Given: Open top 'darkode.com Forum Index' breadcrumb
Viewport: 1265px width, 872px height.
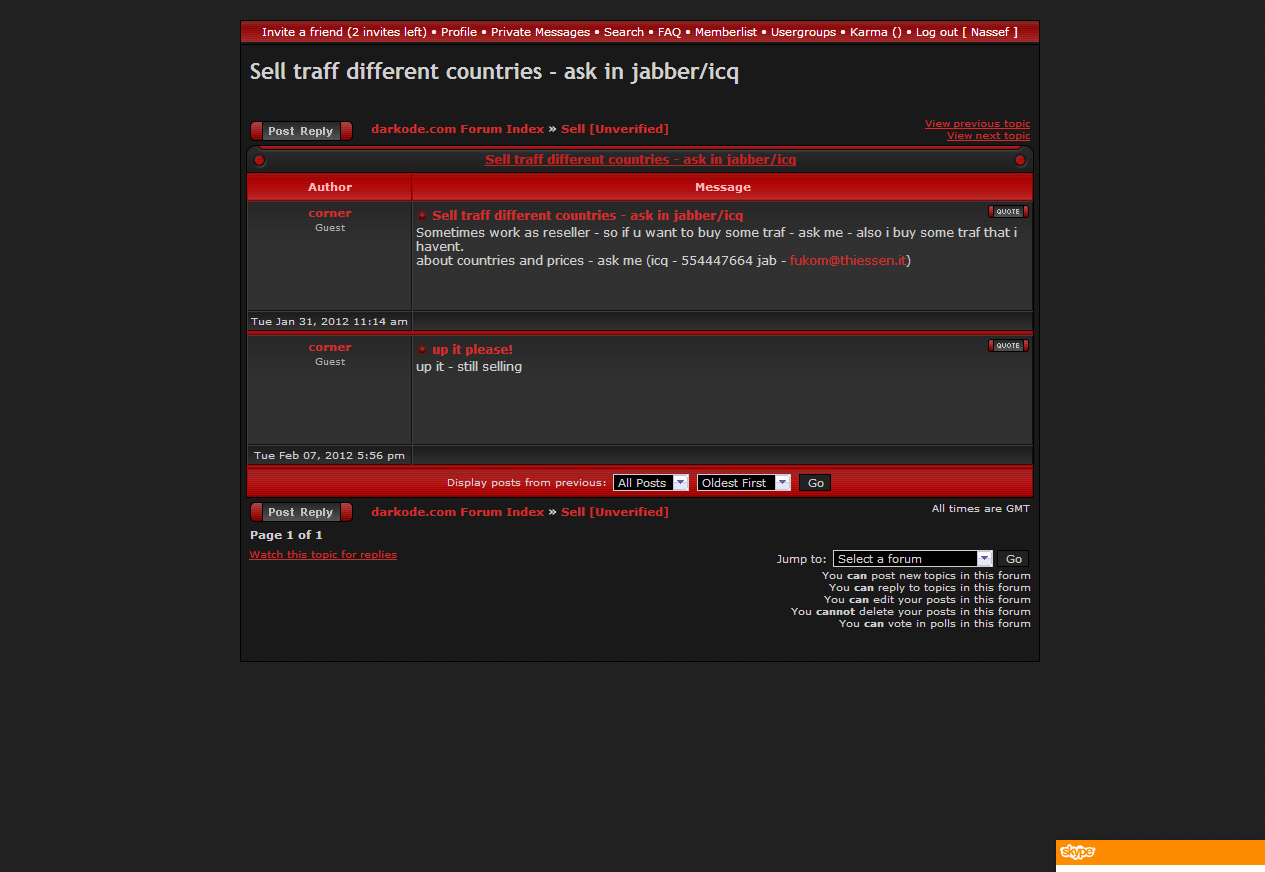Looking at the screenshot, I should pyautogui.click(x=457, y=129).
